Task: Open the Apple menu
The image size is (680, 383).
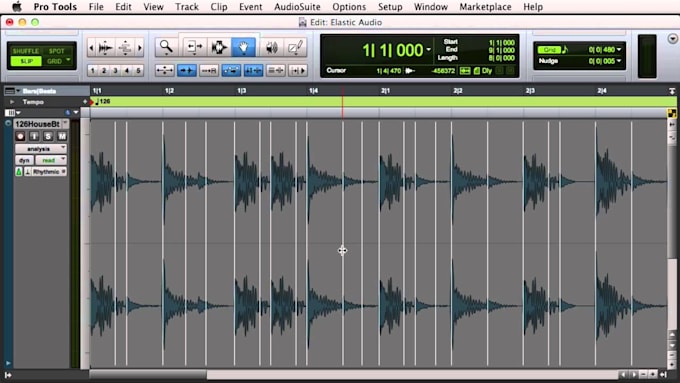Action: click(17, 7)
